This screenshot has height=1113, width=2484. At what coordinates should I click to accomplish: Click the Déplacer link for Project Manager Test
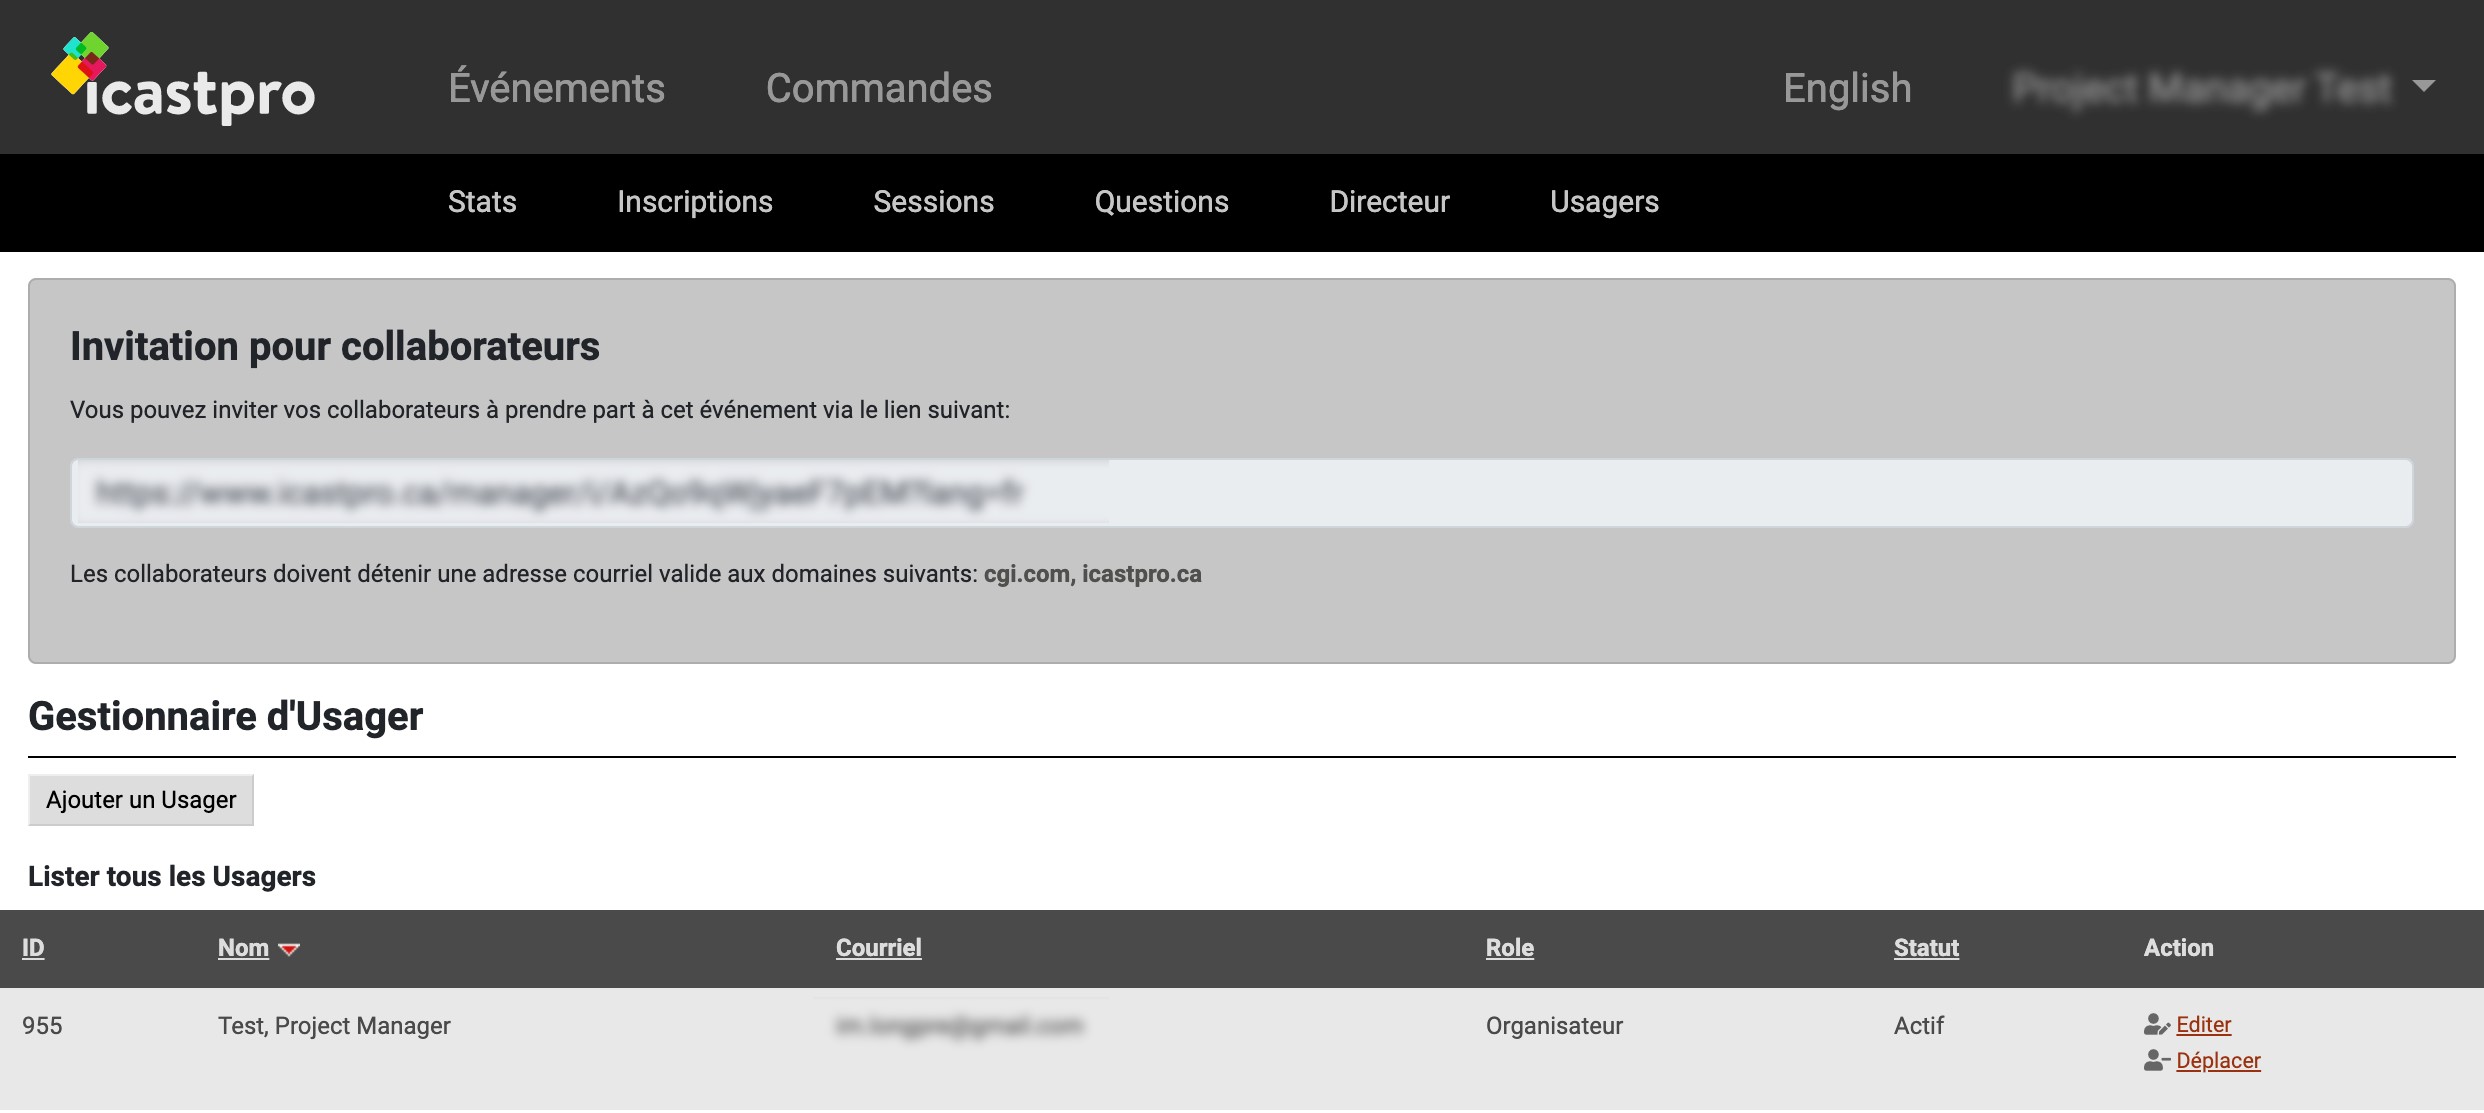[x=2219, y=1060]
